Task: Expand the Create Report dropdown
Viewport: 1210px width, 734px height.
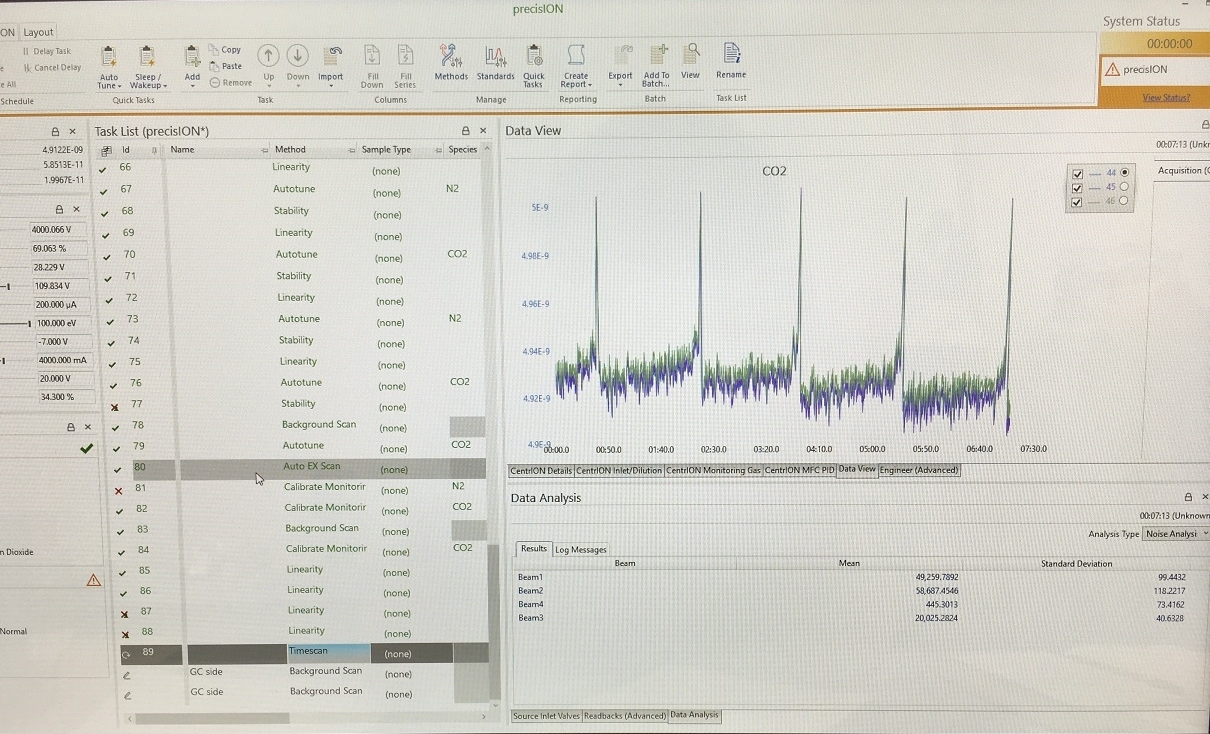Action: [576, 85]
